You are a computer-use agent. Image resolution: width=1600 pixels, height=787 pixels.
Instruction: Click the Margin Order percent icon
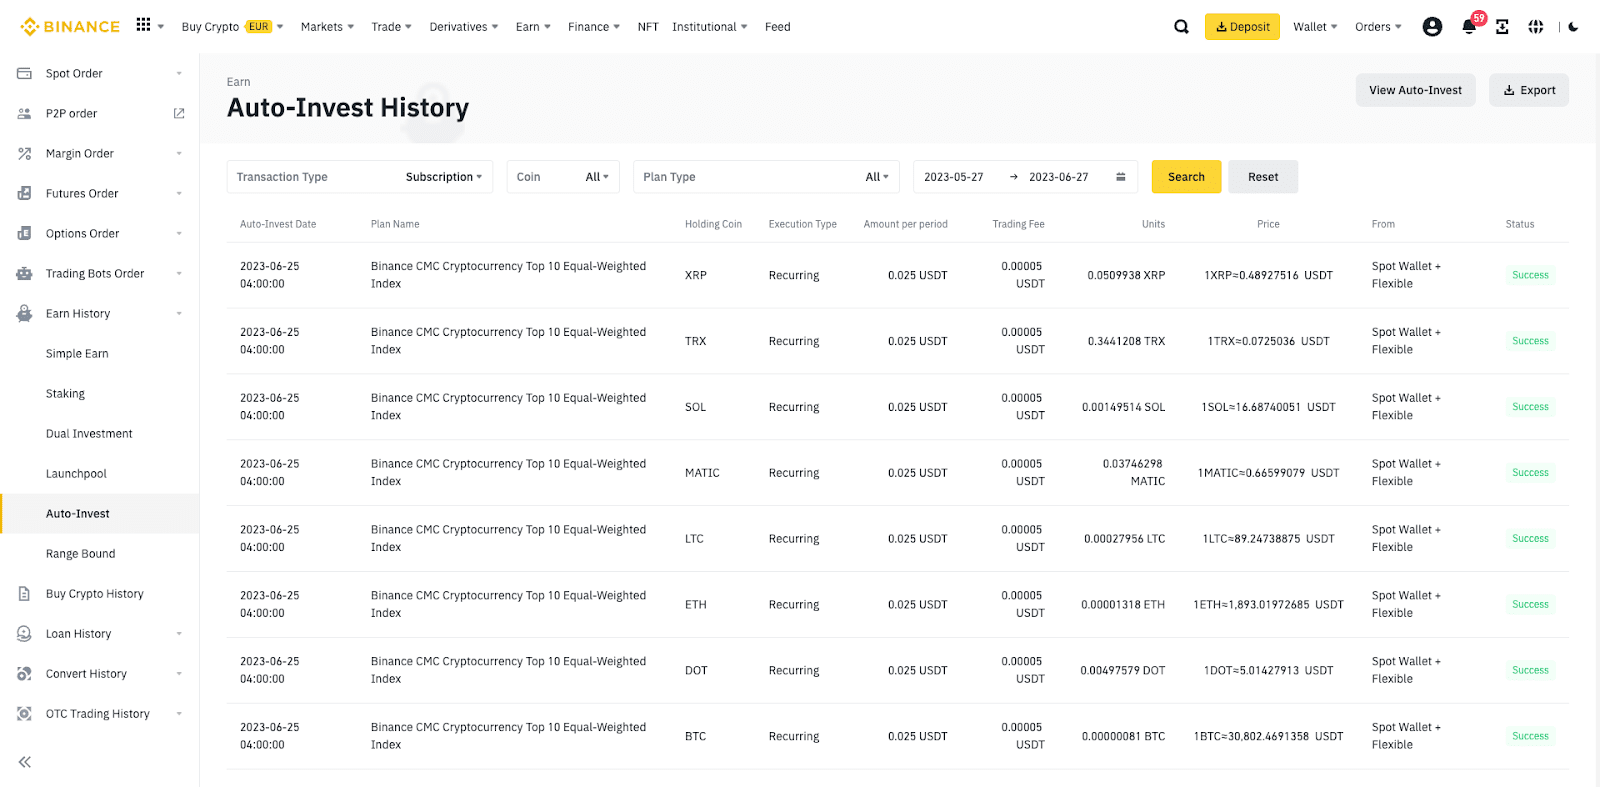(24, 153)
